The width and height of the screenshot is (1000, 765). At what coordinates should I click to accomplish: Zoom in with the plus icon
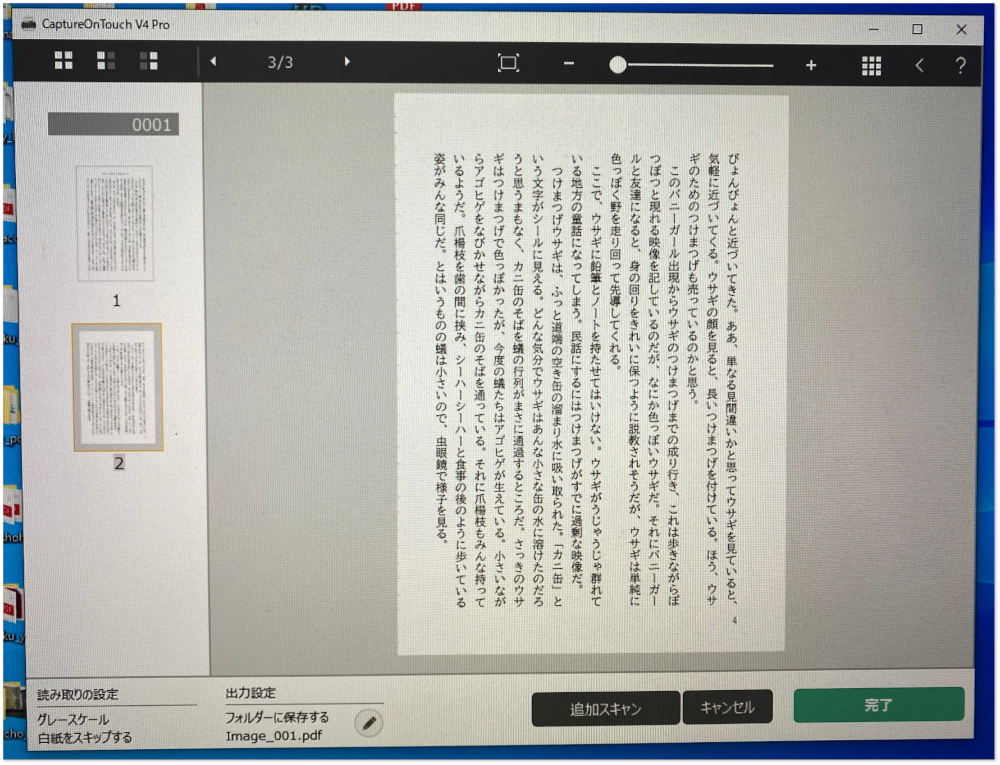coord(811,65)
